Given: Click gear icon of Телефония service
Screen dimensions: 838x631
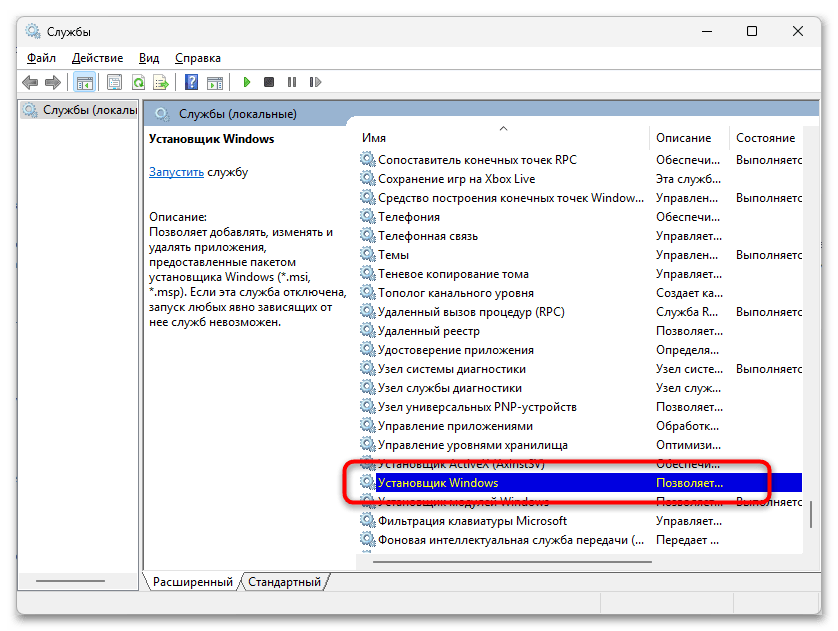Looking at the screenshot, I should click(x=368, y=216).
